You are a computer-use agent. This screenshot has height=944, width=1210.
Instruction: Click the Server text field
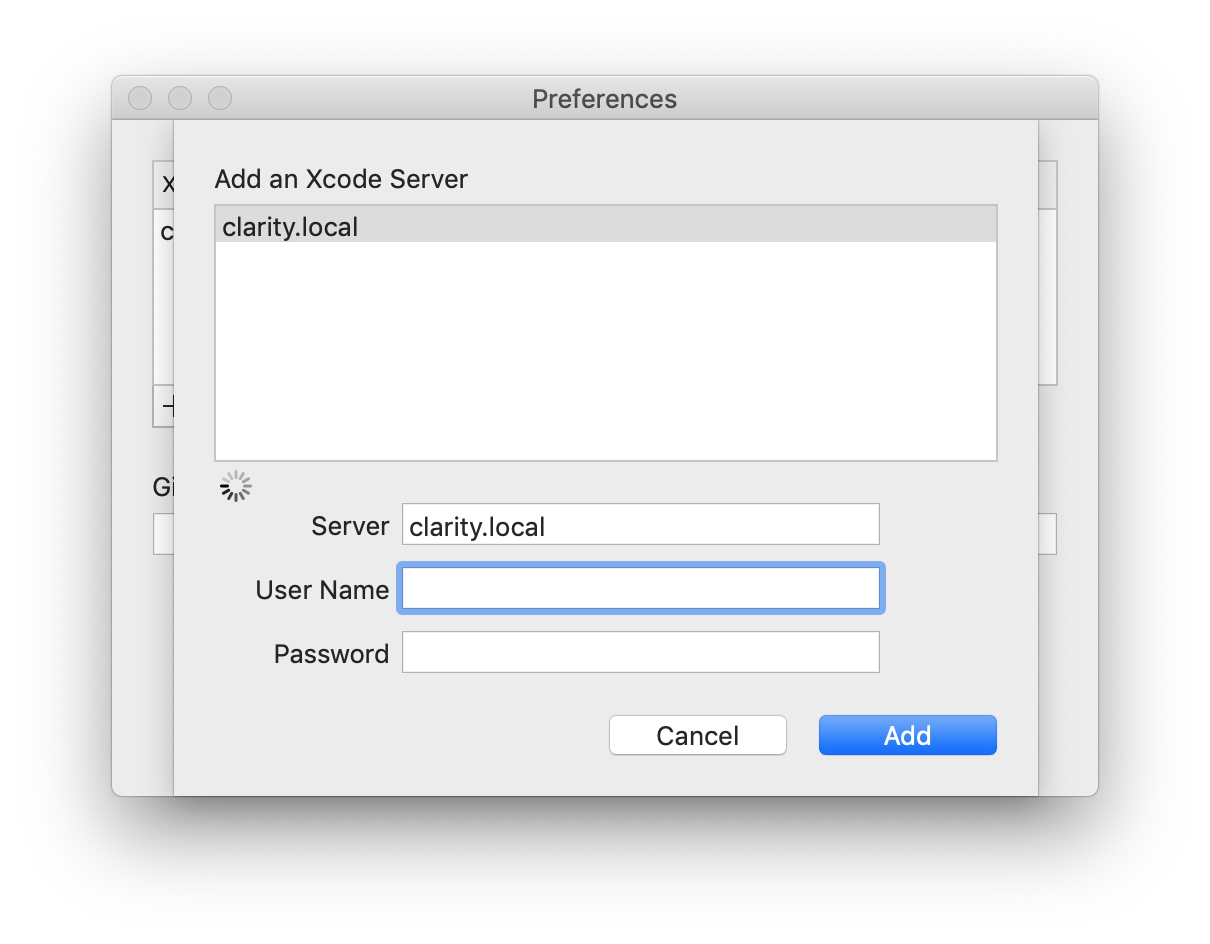(640, 524)
